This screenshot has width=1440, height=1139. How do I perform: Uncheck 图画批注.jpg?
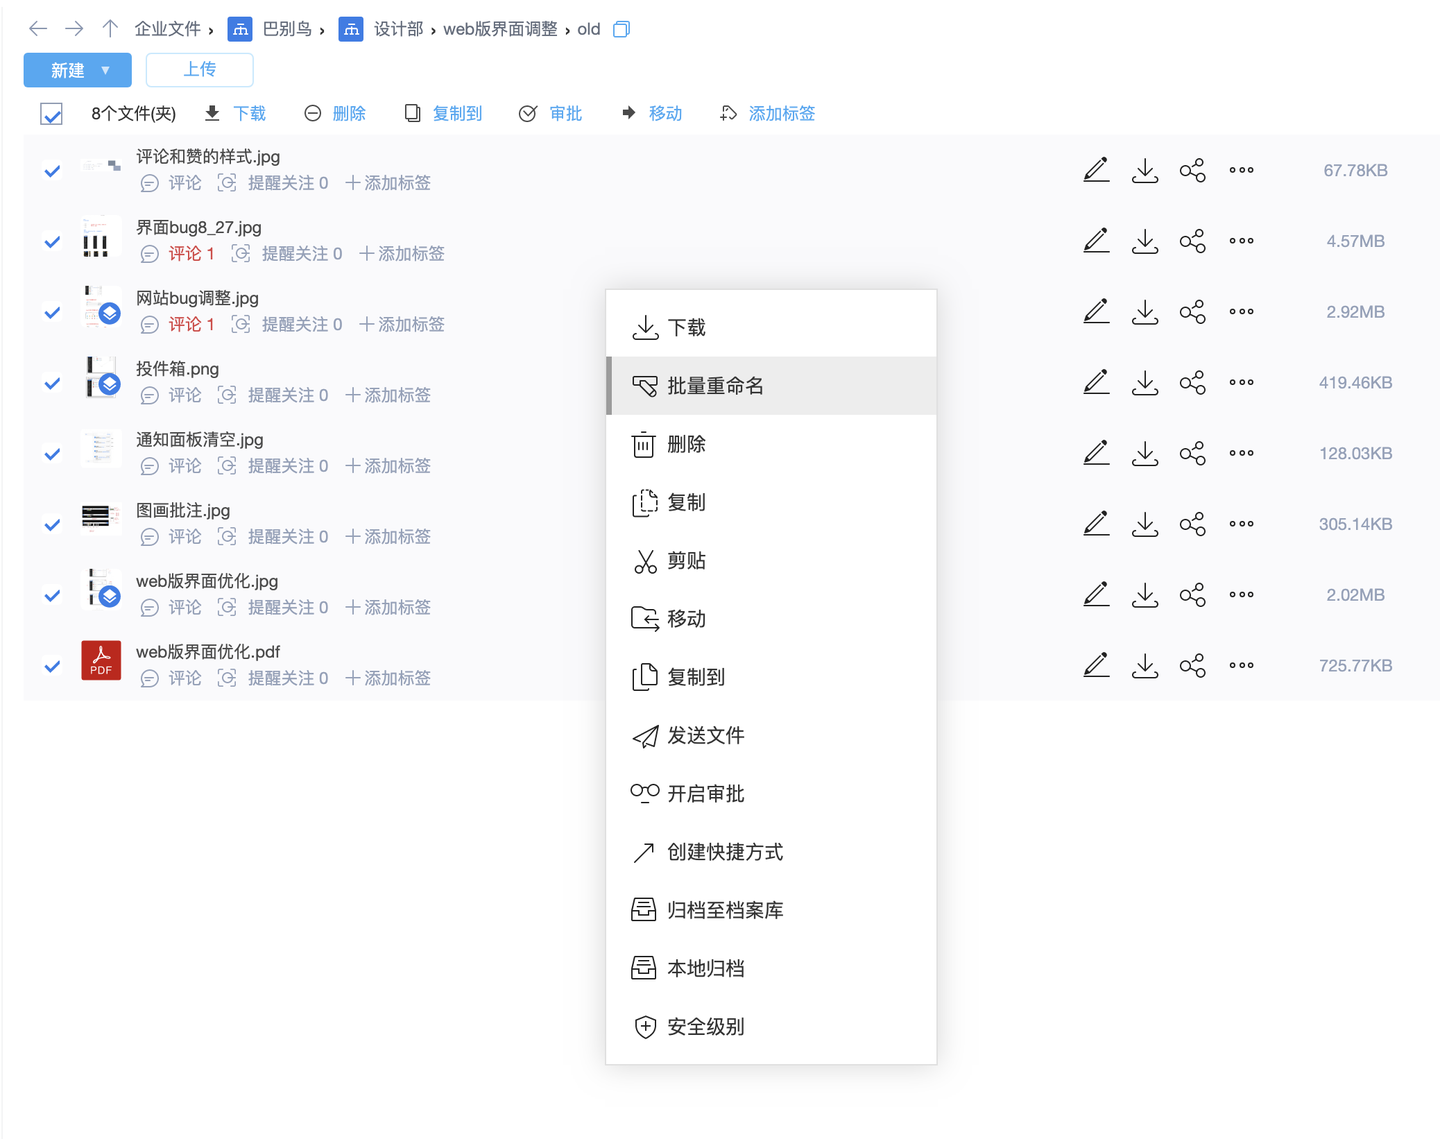(52, 525)
